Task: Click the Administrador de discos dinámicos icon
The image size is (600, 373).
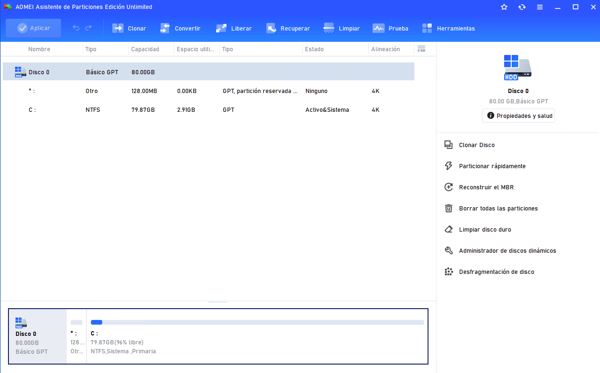Action: pos(448,250)
